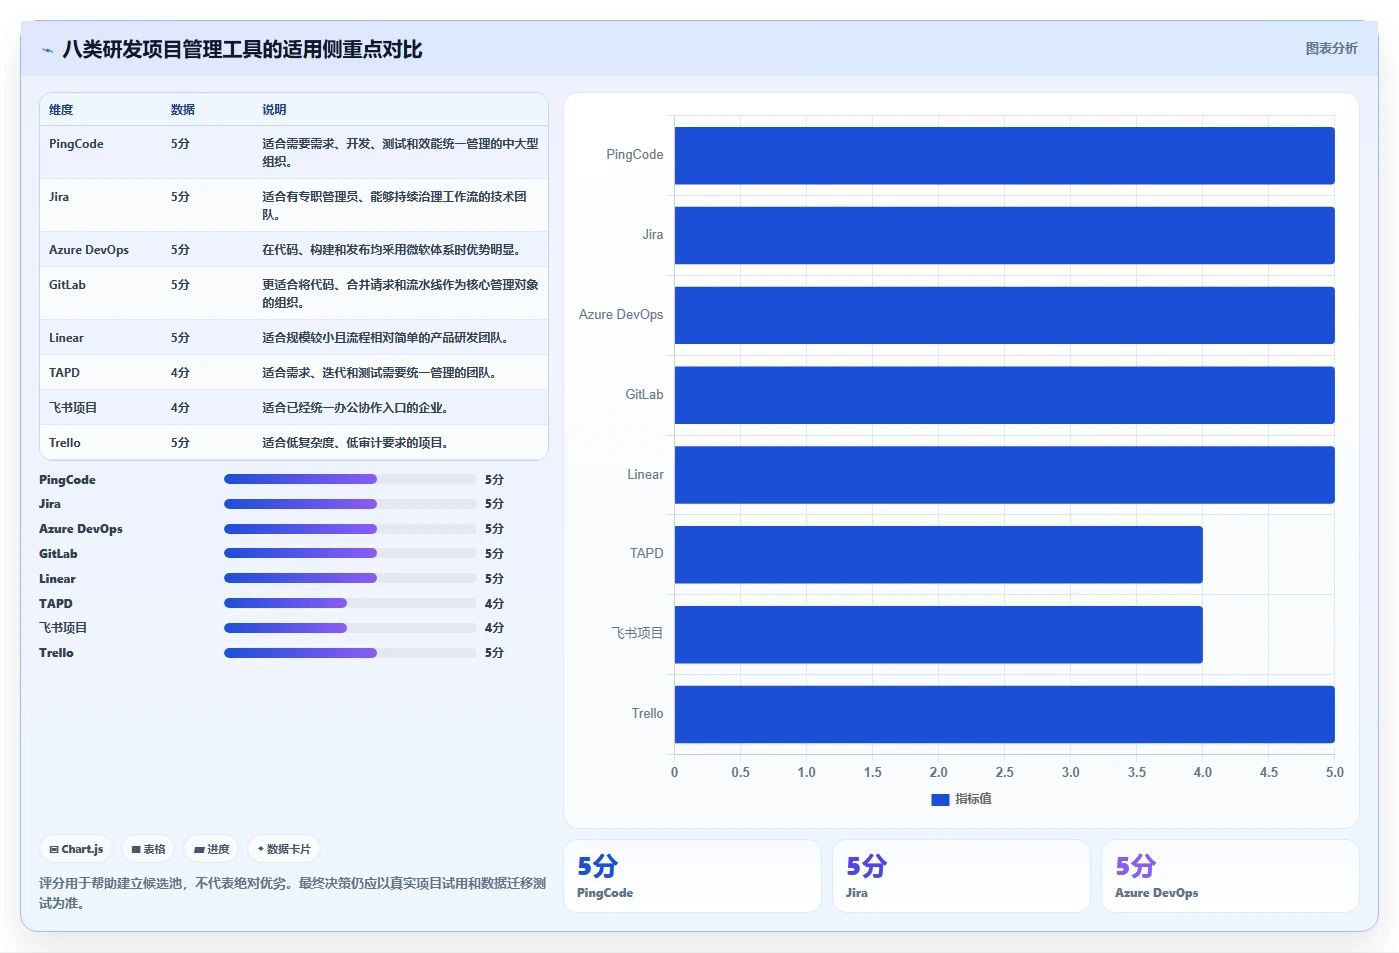1399x953 pixels.
Task: Click the Linear cell in the table
Action: coord(66,338)
